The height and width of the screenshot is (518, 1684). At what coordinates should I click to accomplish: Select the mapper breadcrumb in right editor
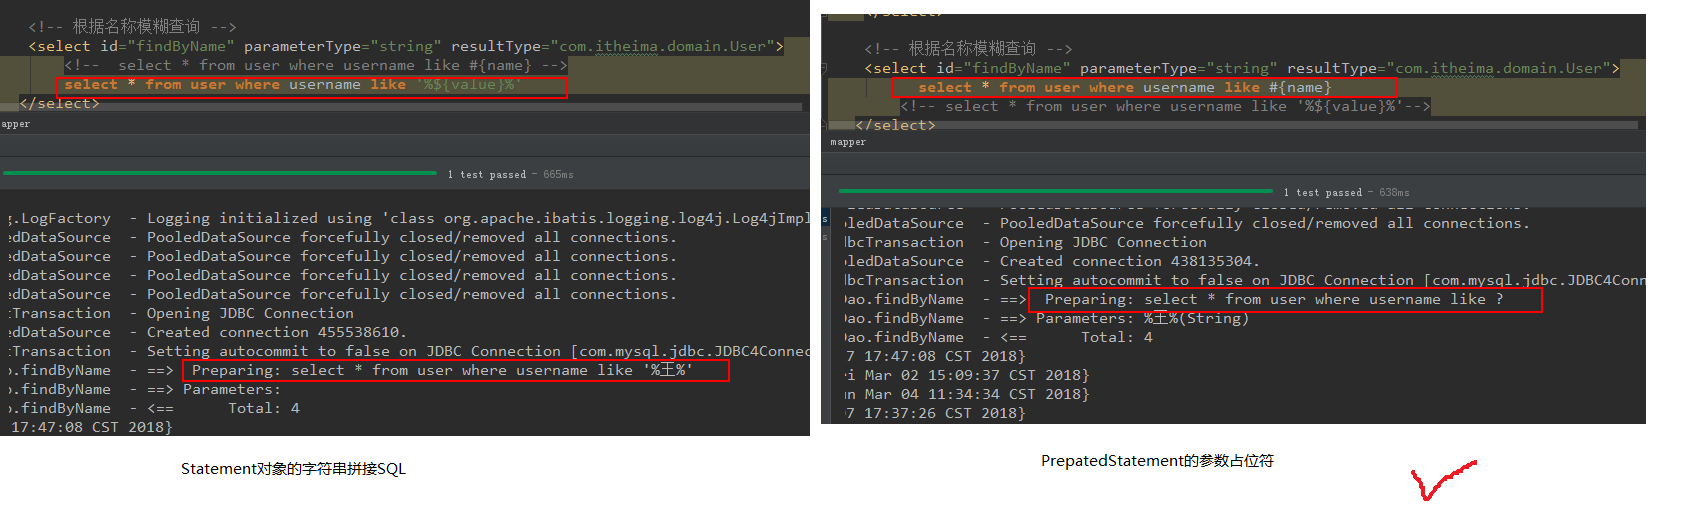pos(848,142)
